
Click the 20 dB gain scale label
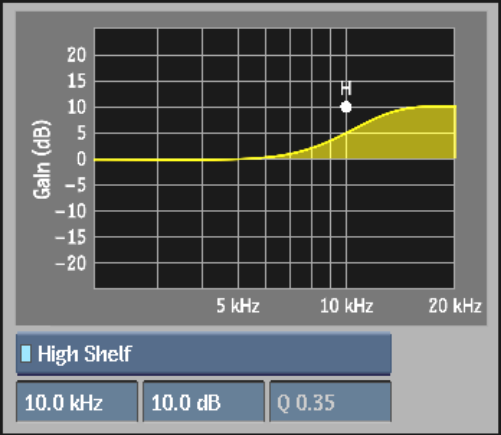[x=76, y=55]
